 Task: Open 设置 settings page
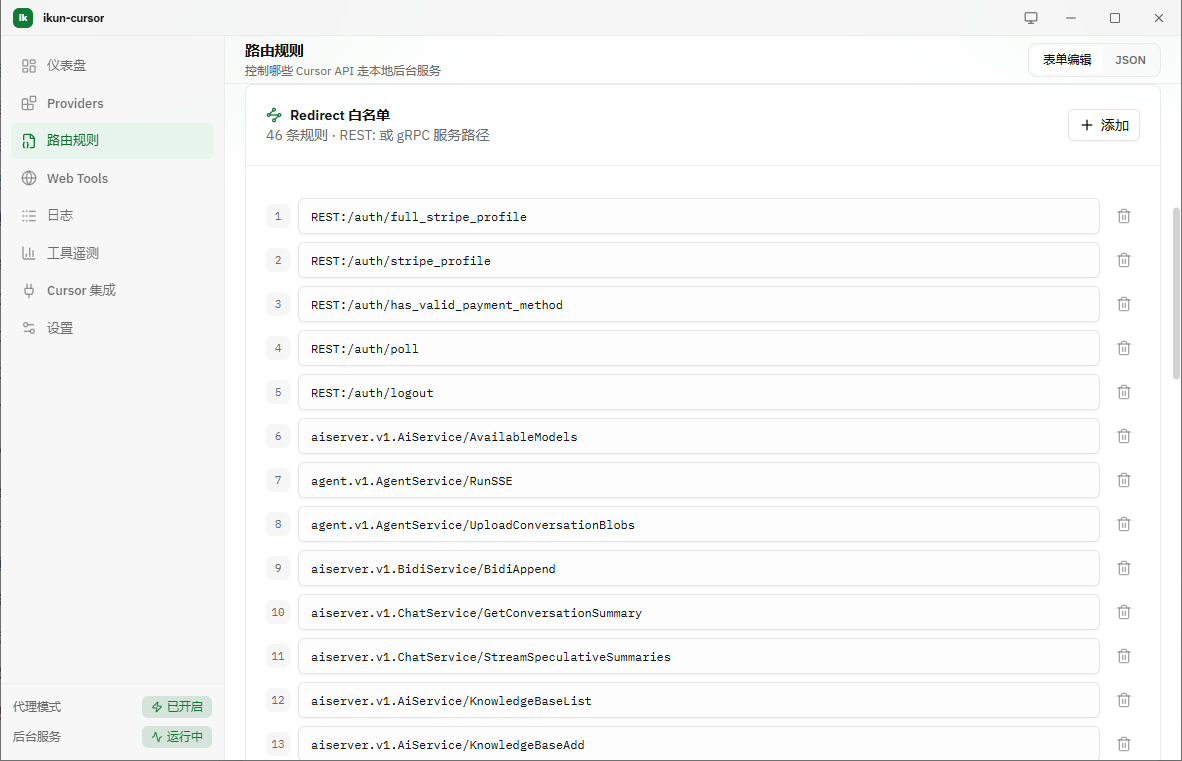tap(112, 329)
